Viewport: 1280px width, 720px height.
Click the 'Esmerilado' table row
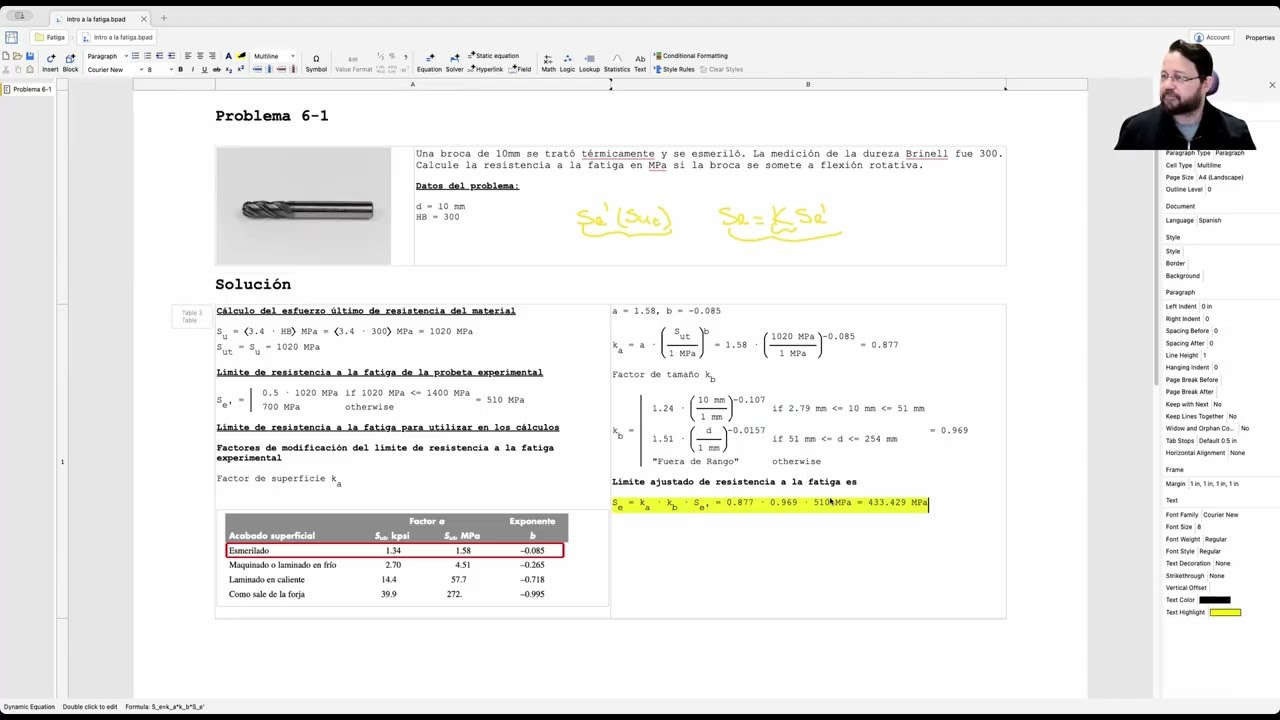pyautogui.click(x=395, y=550)
